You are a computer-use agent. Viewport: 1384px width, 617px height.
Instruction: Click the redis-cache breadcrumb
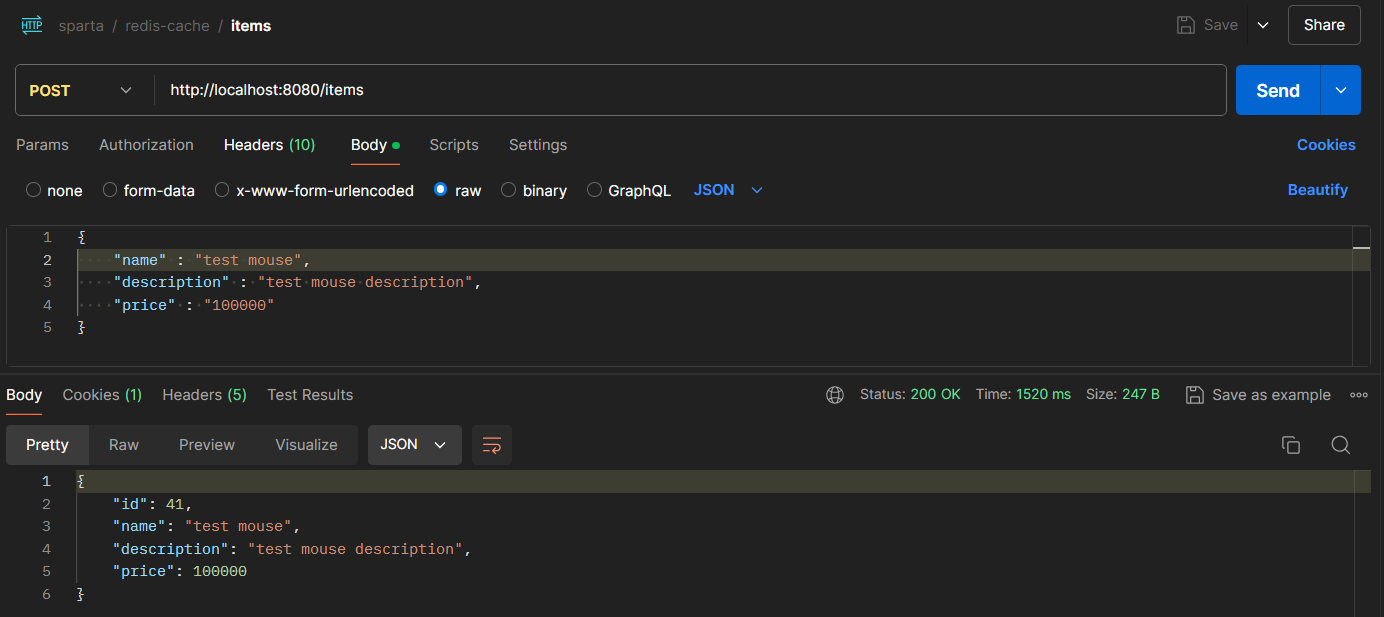[x=167, y=26]
